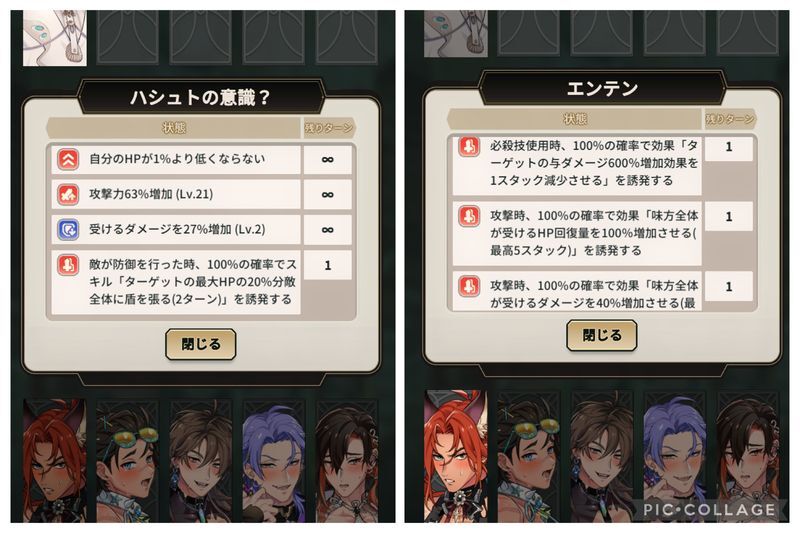Click the 残りターン column header in left dialog
The height and width of the screenshot is (533, 800).
click(x=329, y=128)
